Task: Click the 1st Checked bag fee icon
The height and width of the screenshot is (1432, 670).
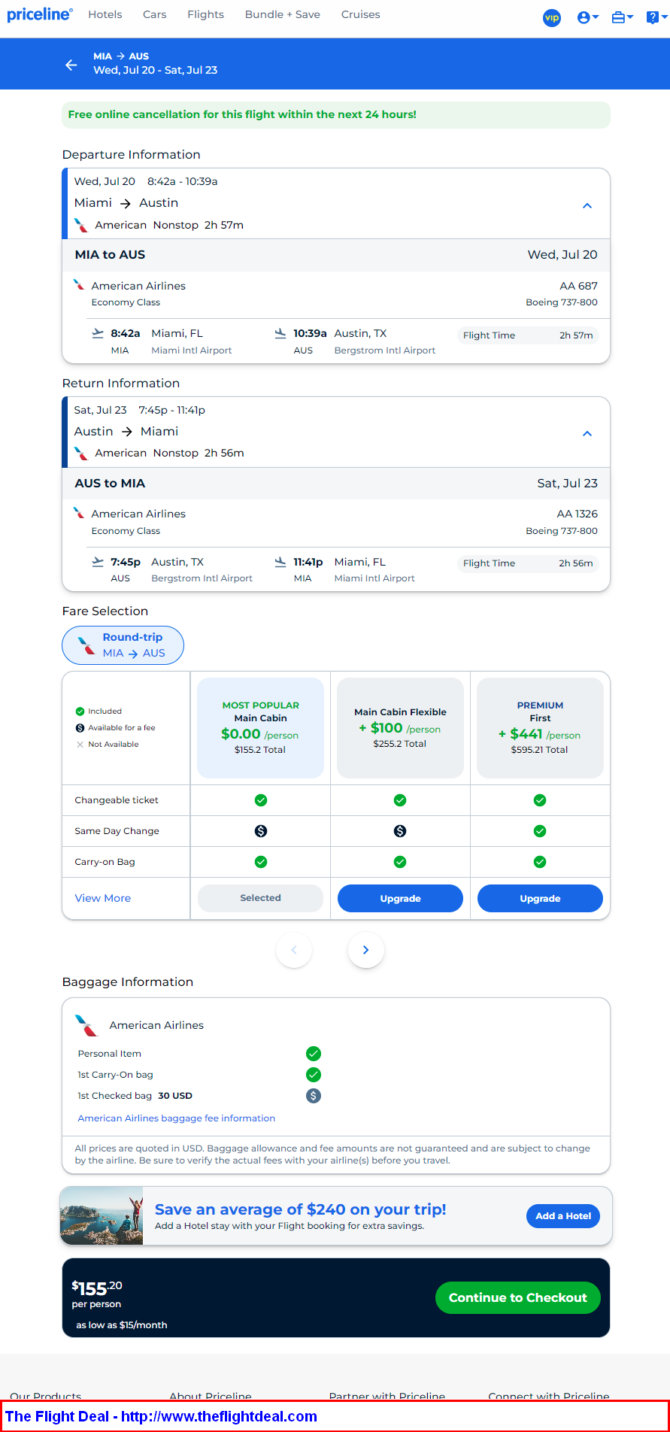Action: [313, 1096]
